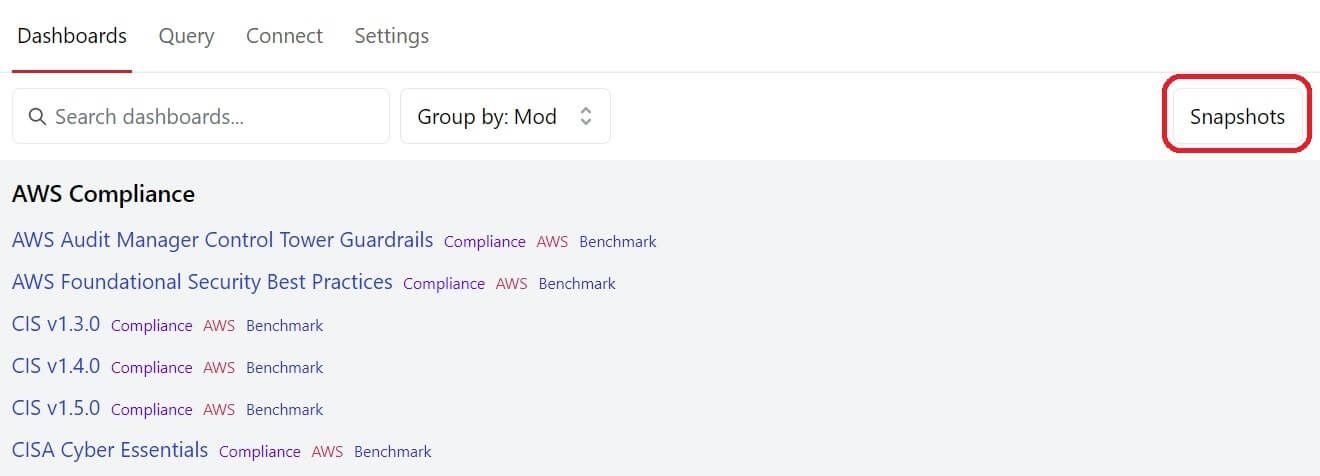Open the CIS v1.3.0 benchmark
The height and width of the screenshot is (476, 1320).
pos(56,324)
